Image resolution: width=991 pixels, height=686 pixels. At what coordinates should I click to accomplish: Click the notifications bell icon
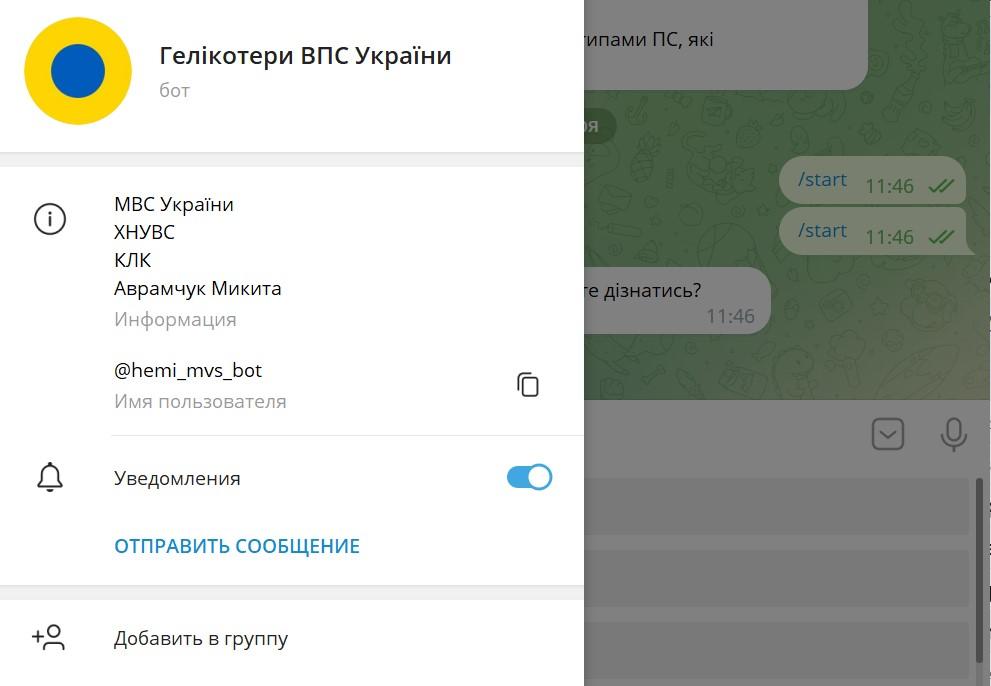(50, 478)
